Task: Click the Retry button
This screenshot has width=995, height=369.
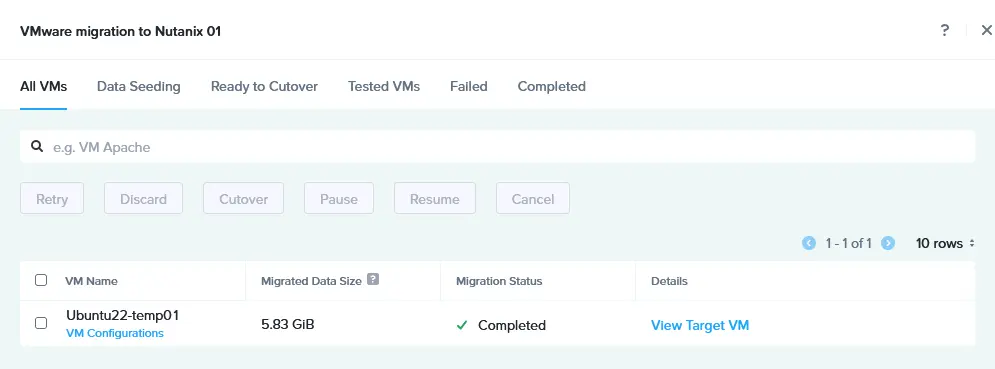Action: 52,199
